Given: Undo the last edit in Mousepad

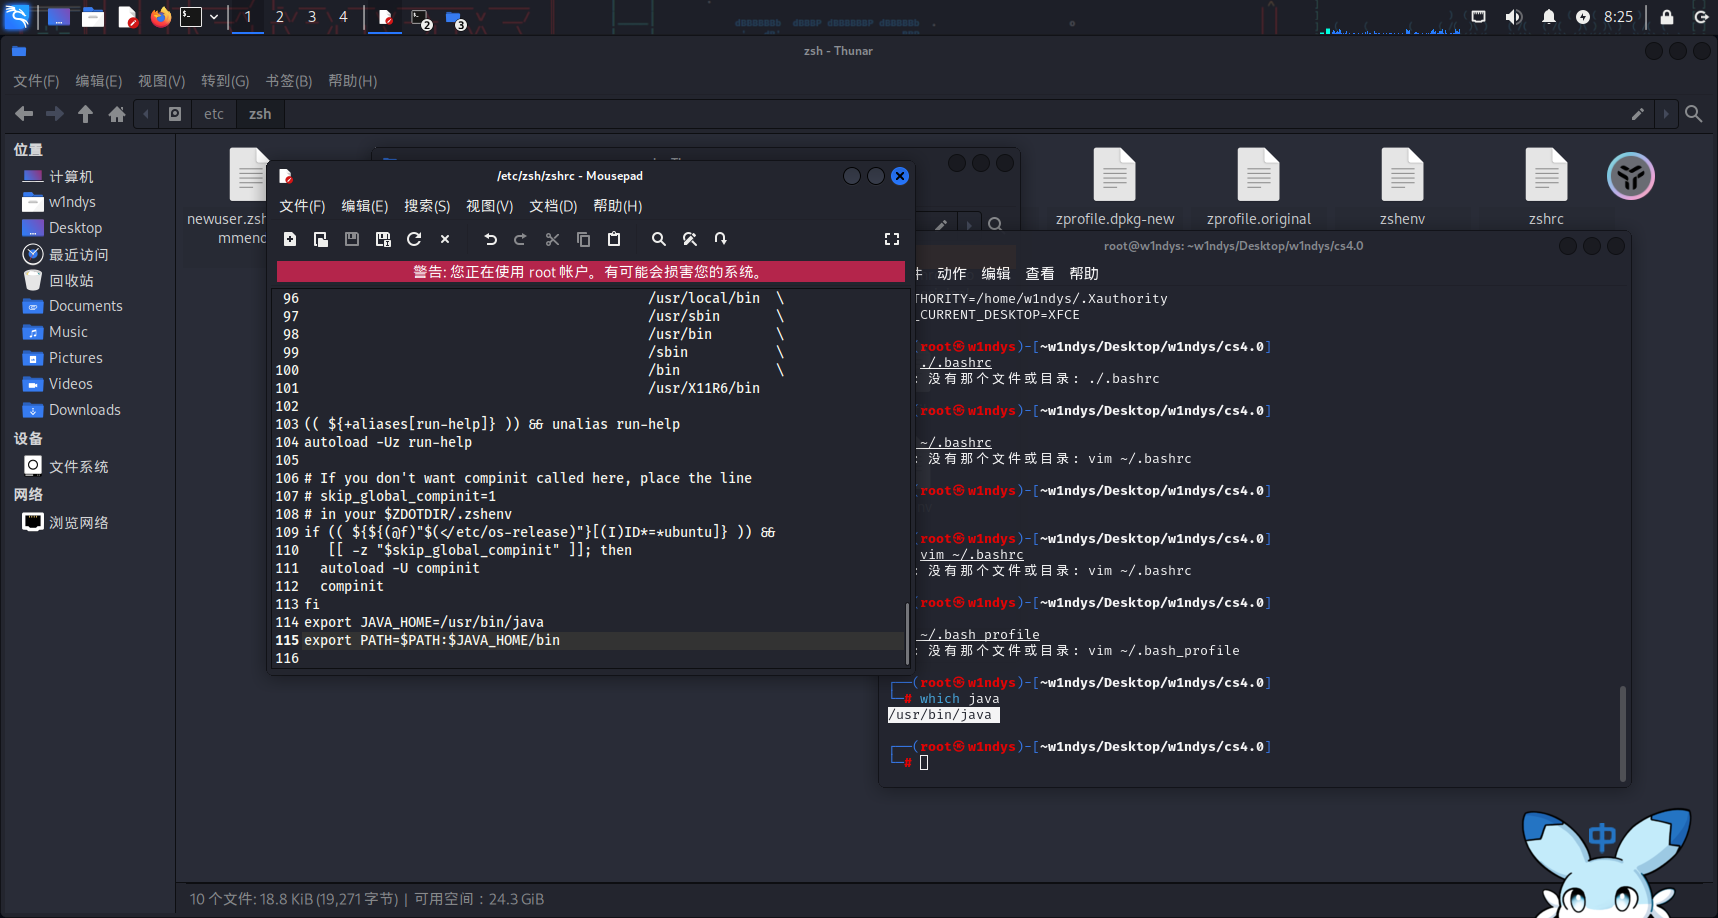Looking at the screenshot, I should (x=490, y=239).
